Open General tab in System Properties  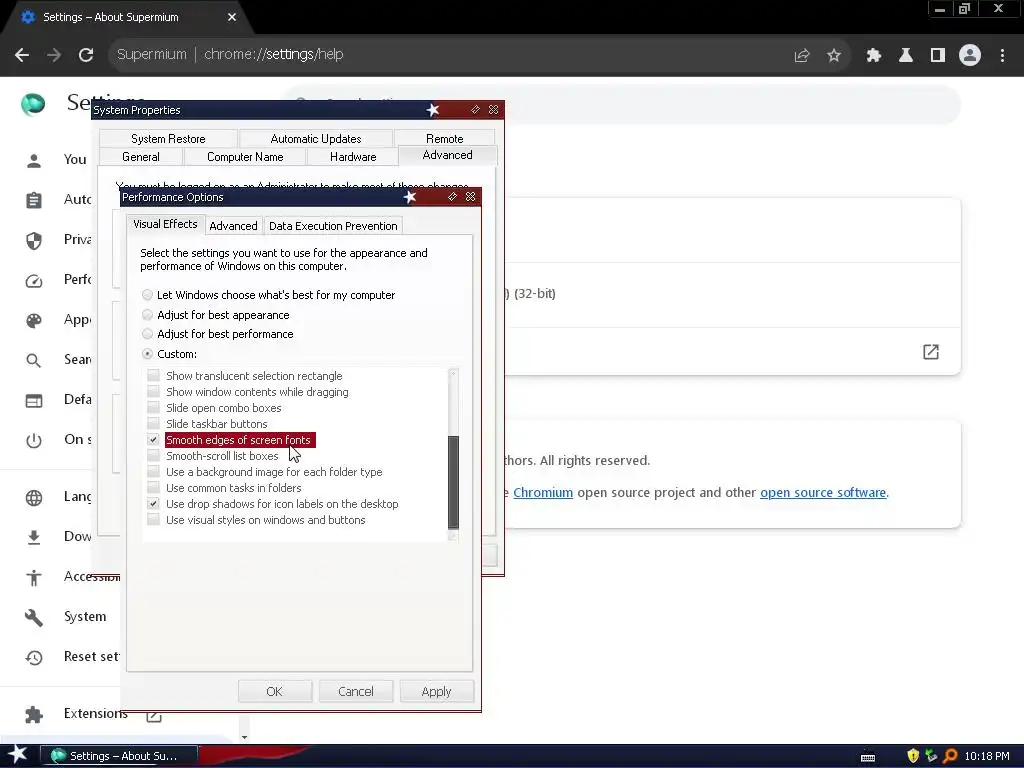(x=140, y=157)
